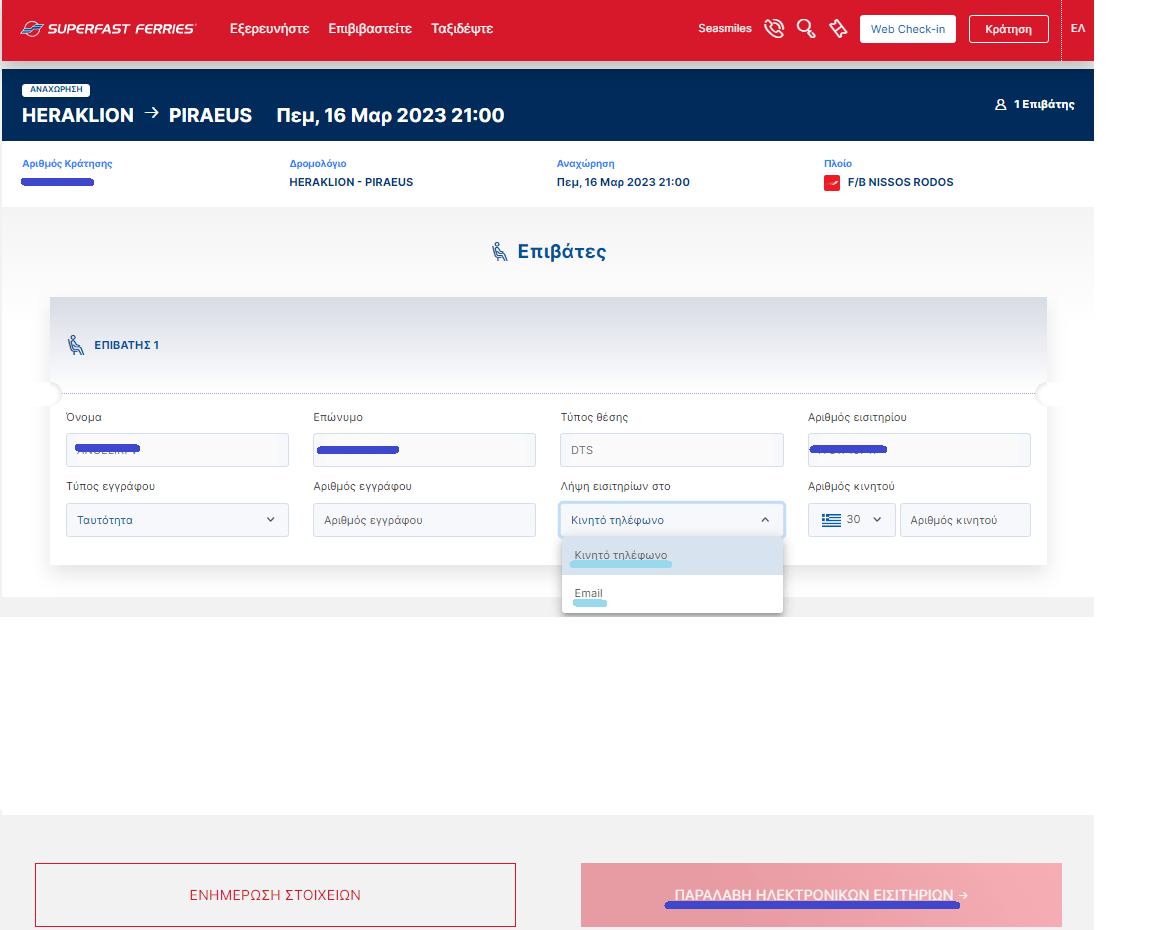This screenshot has width=1152, height=930.
Task: Open the Τύπος εγγράφου dropdown
Action: tap(177, 520)
